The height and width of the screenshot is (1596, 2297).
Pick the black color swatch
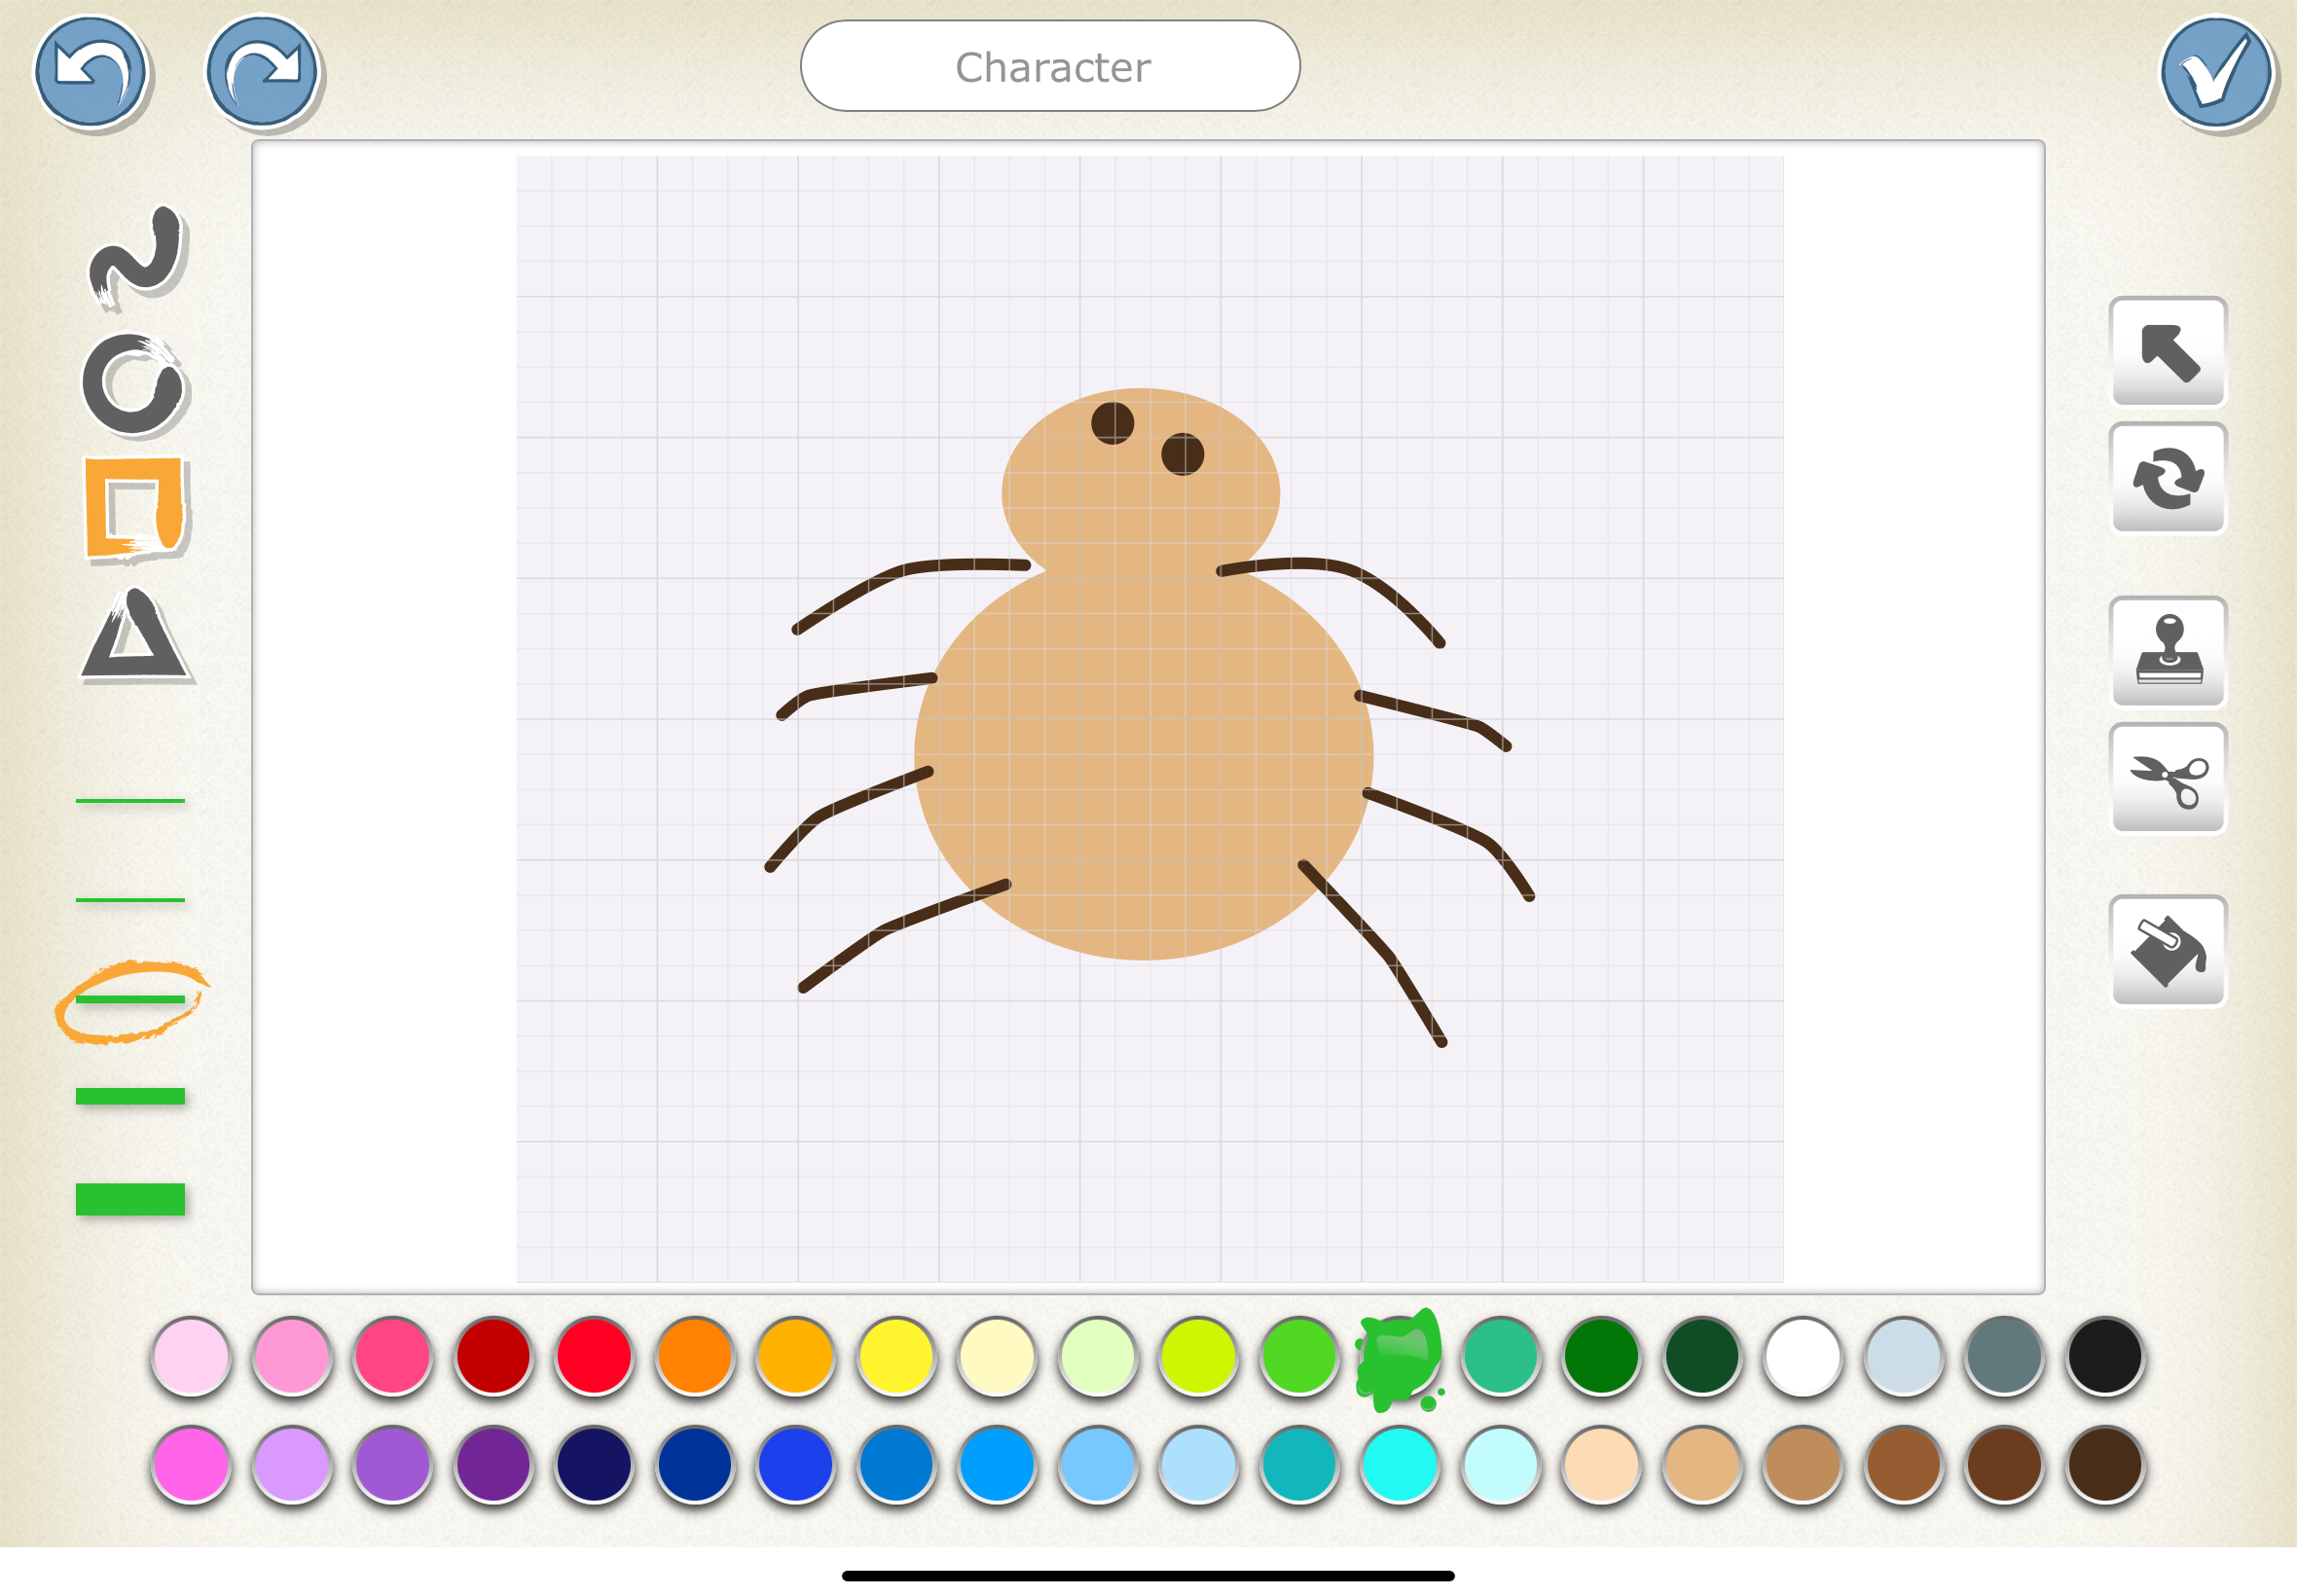2105,1356
